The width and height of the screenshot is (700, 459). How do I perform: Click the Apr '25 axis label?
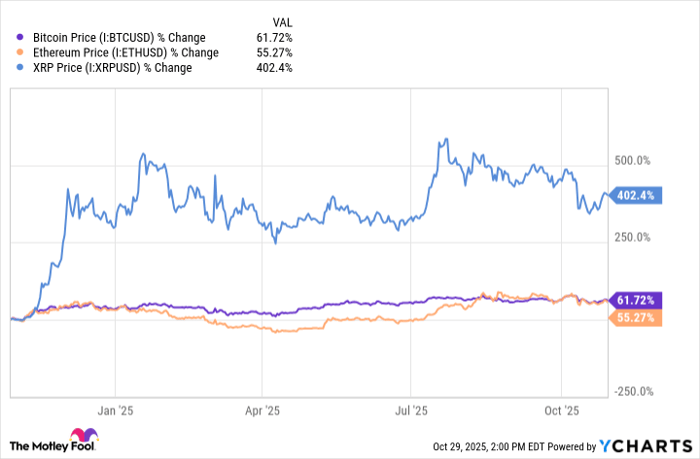(263, 409)
